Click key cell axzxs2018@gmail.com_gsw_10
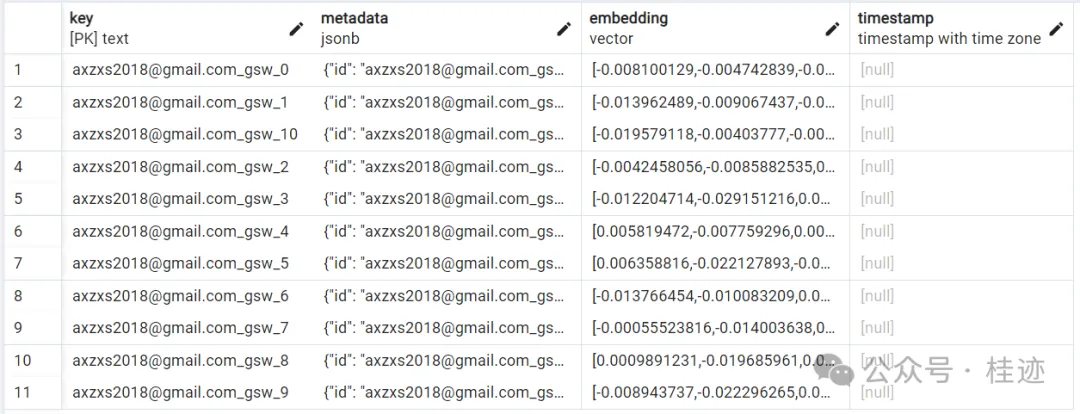 [x=185, y=134]
